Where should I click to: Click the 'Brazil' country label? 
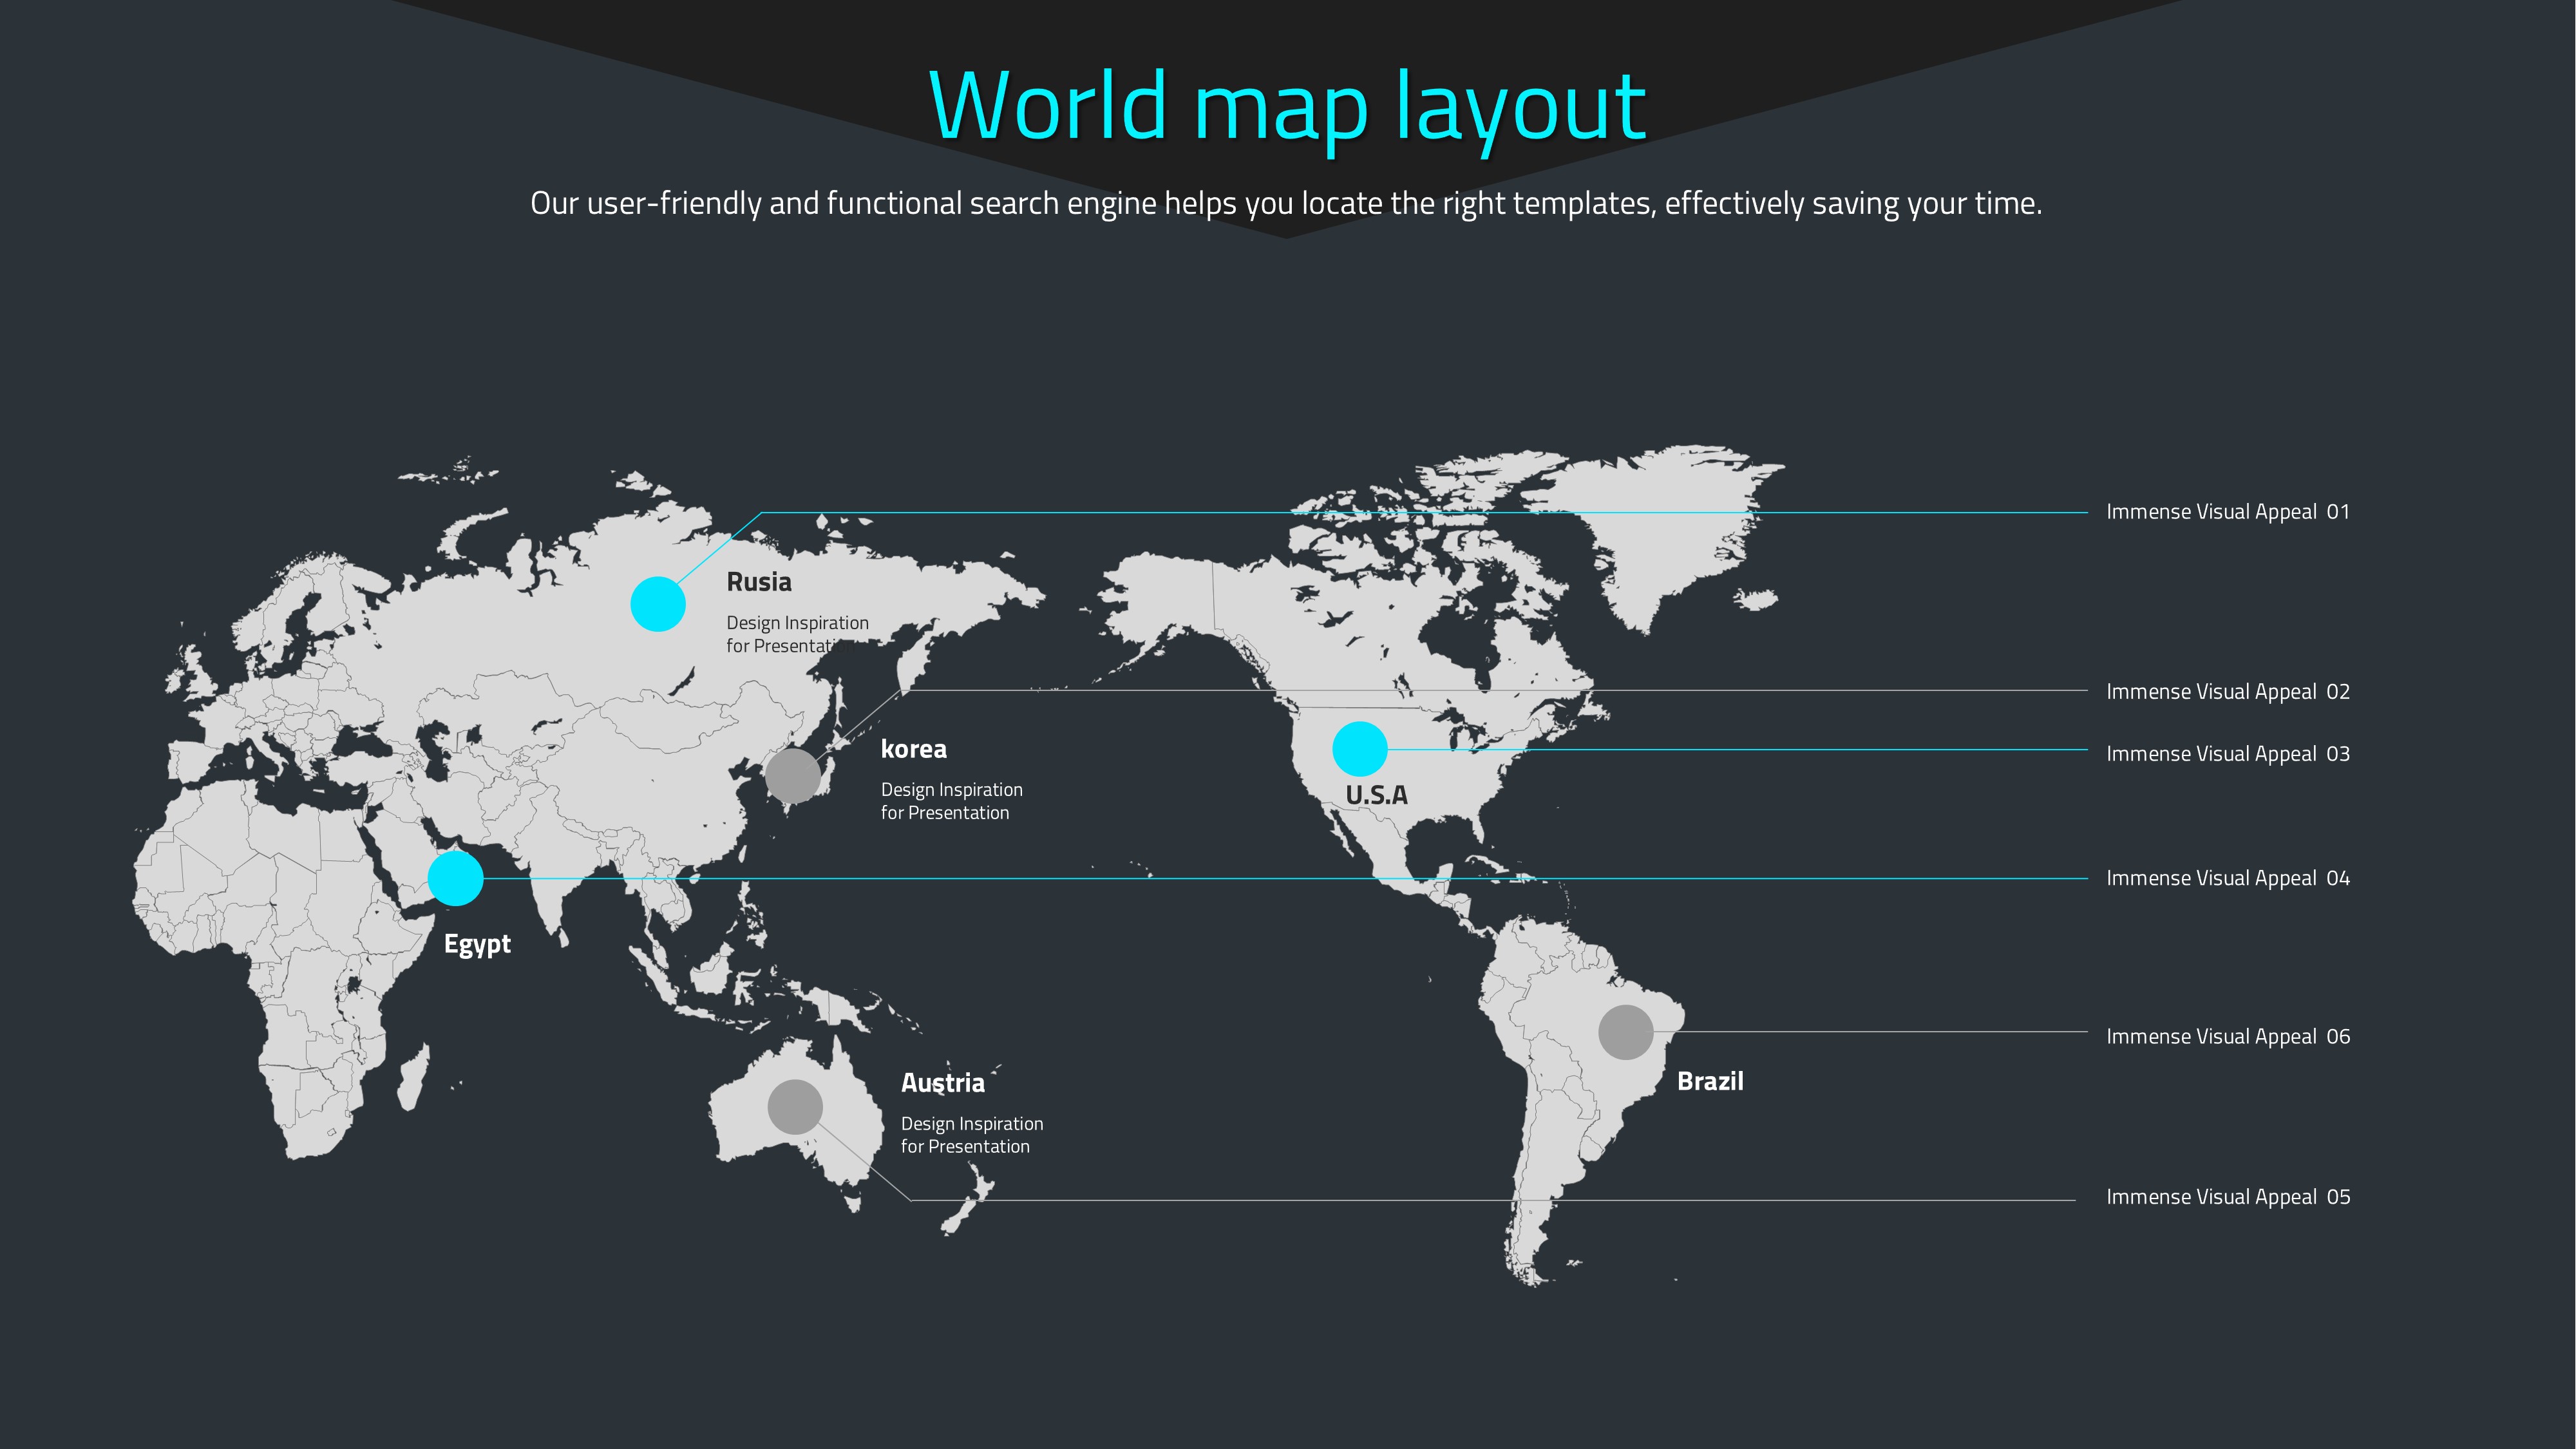[1710, 1081]
